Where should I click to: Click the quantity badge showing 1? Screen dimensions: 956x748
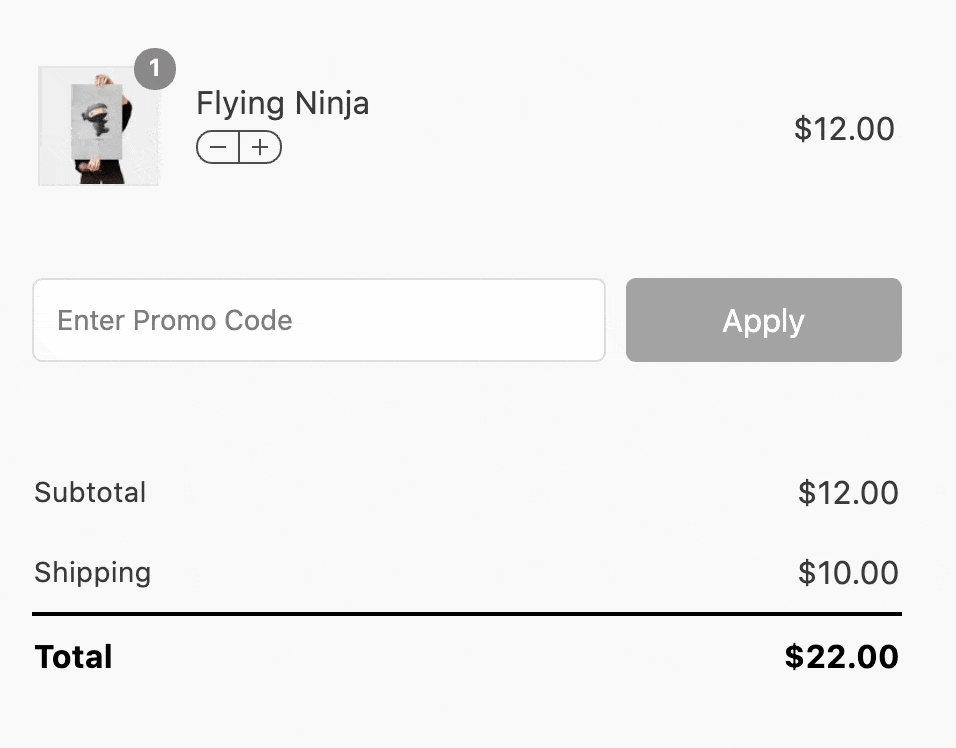tap(155, 69)
